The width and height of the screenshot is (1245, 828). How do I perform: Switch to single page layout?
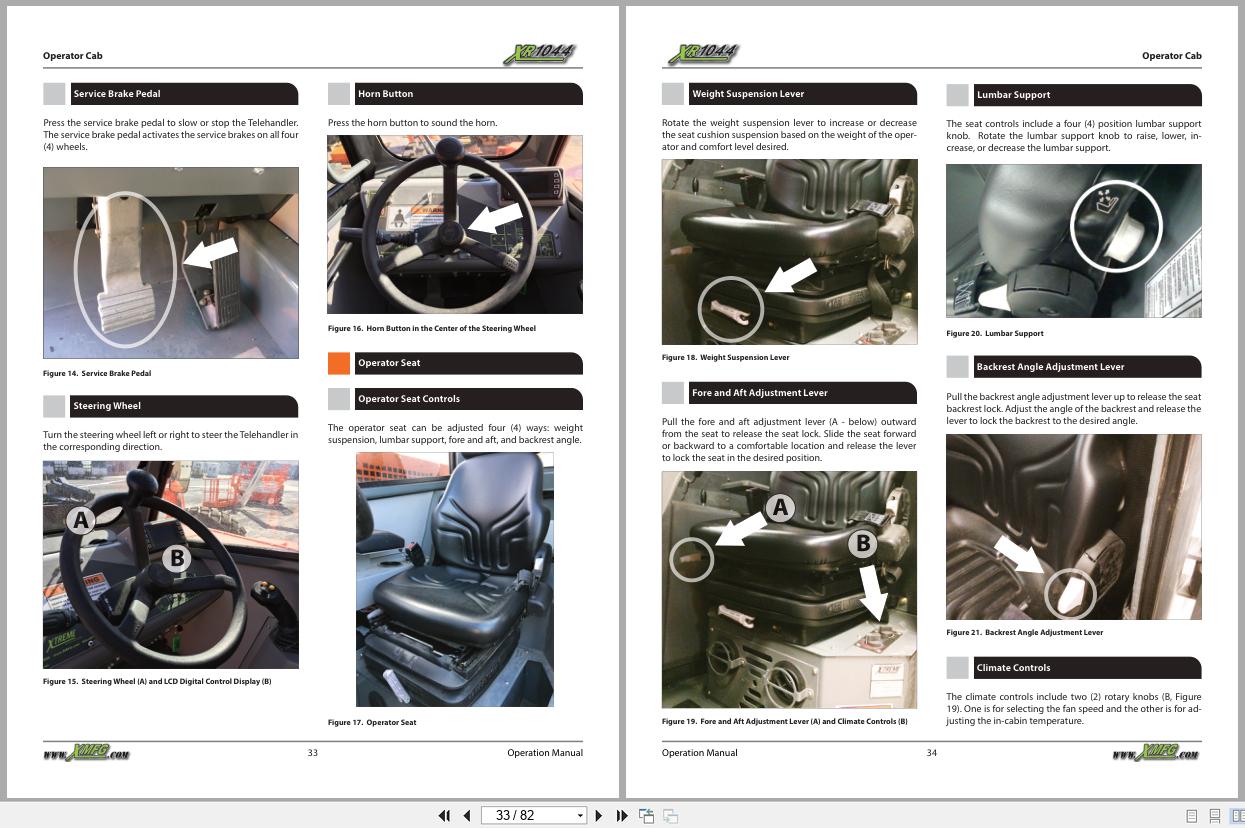[x=1192, y=816]
